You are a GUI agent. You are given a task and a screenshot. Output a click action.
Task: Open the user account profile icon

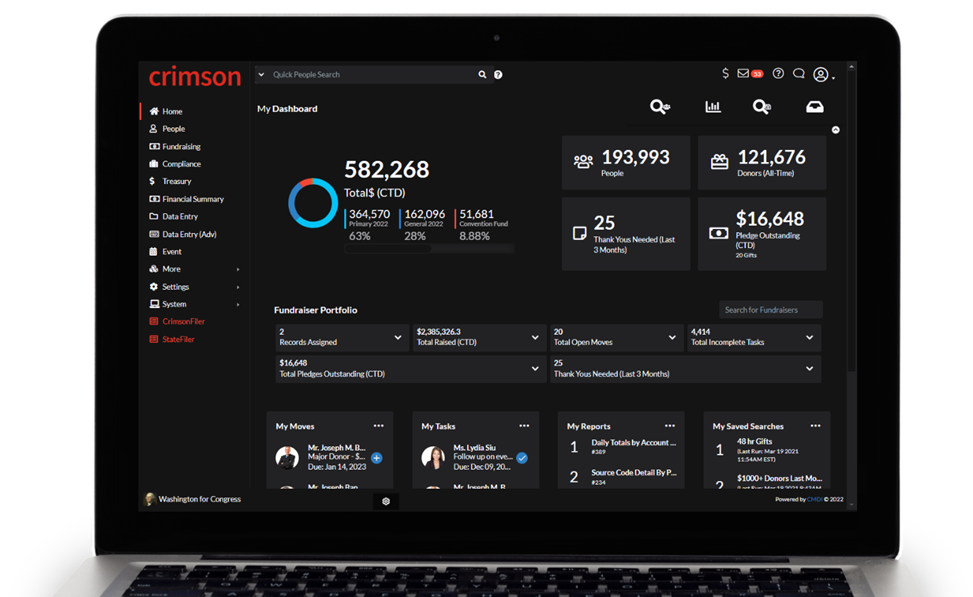point(821,74)
